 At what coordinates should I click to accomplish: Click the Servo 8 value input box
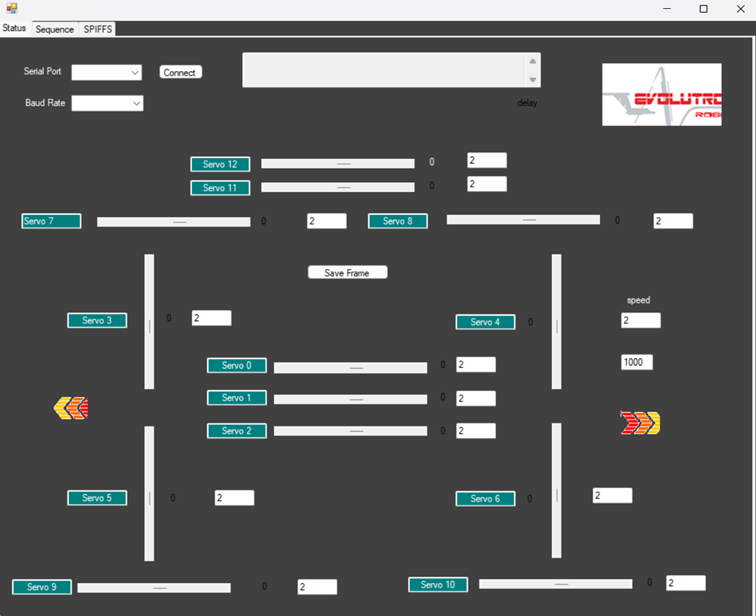673,221
